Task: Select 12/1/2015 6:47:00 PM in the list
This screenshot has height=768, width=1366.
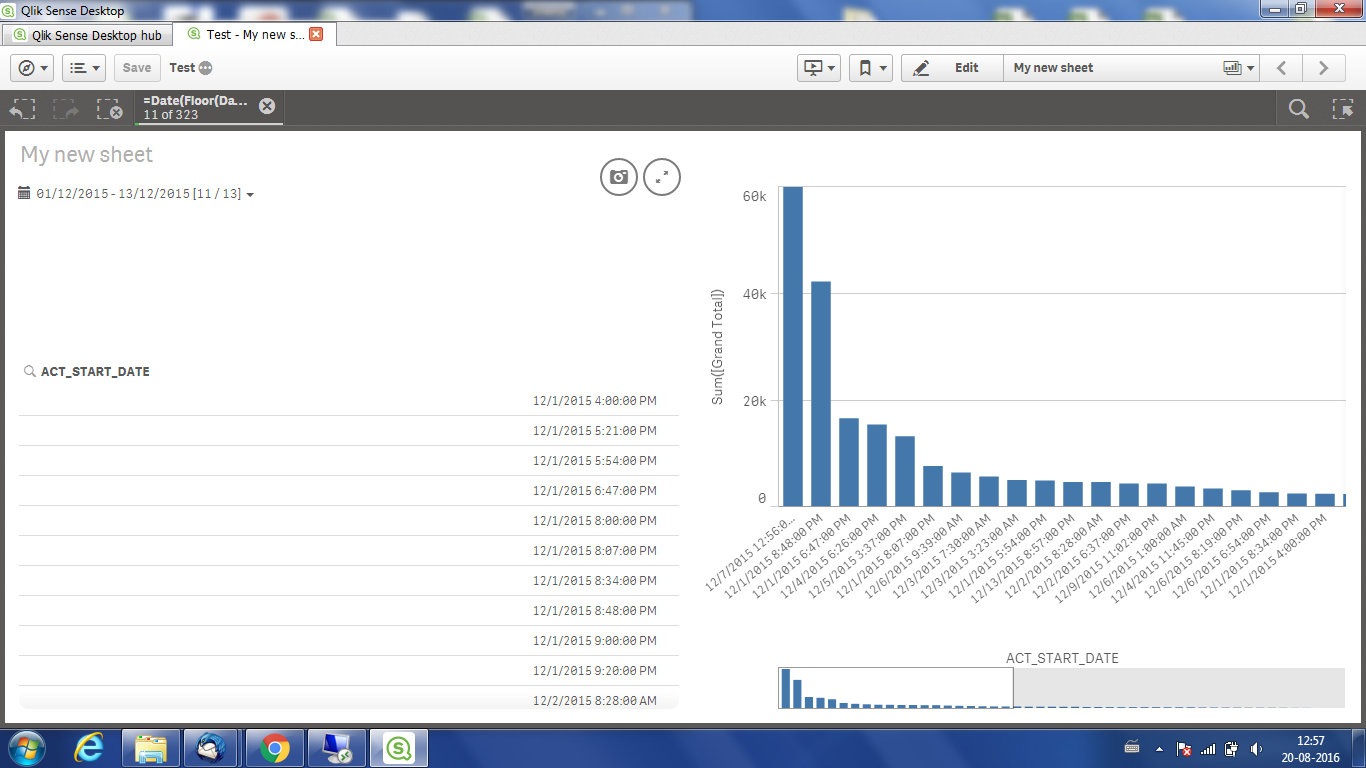Action: pyautogui.click(x=348, y=491)
